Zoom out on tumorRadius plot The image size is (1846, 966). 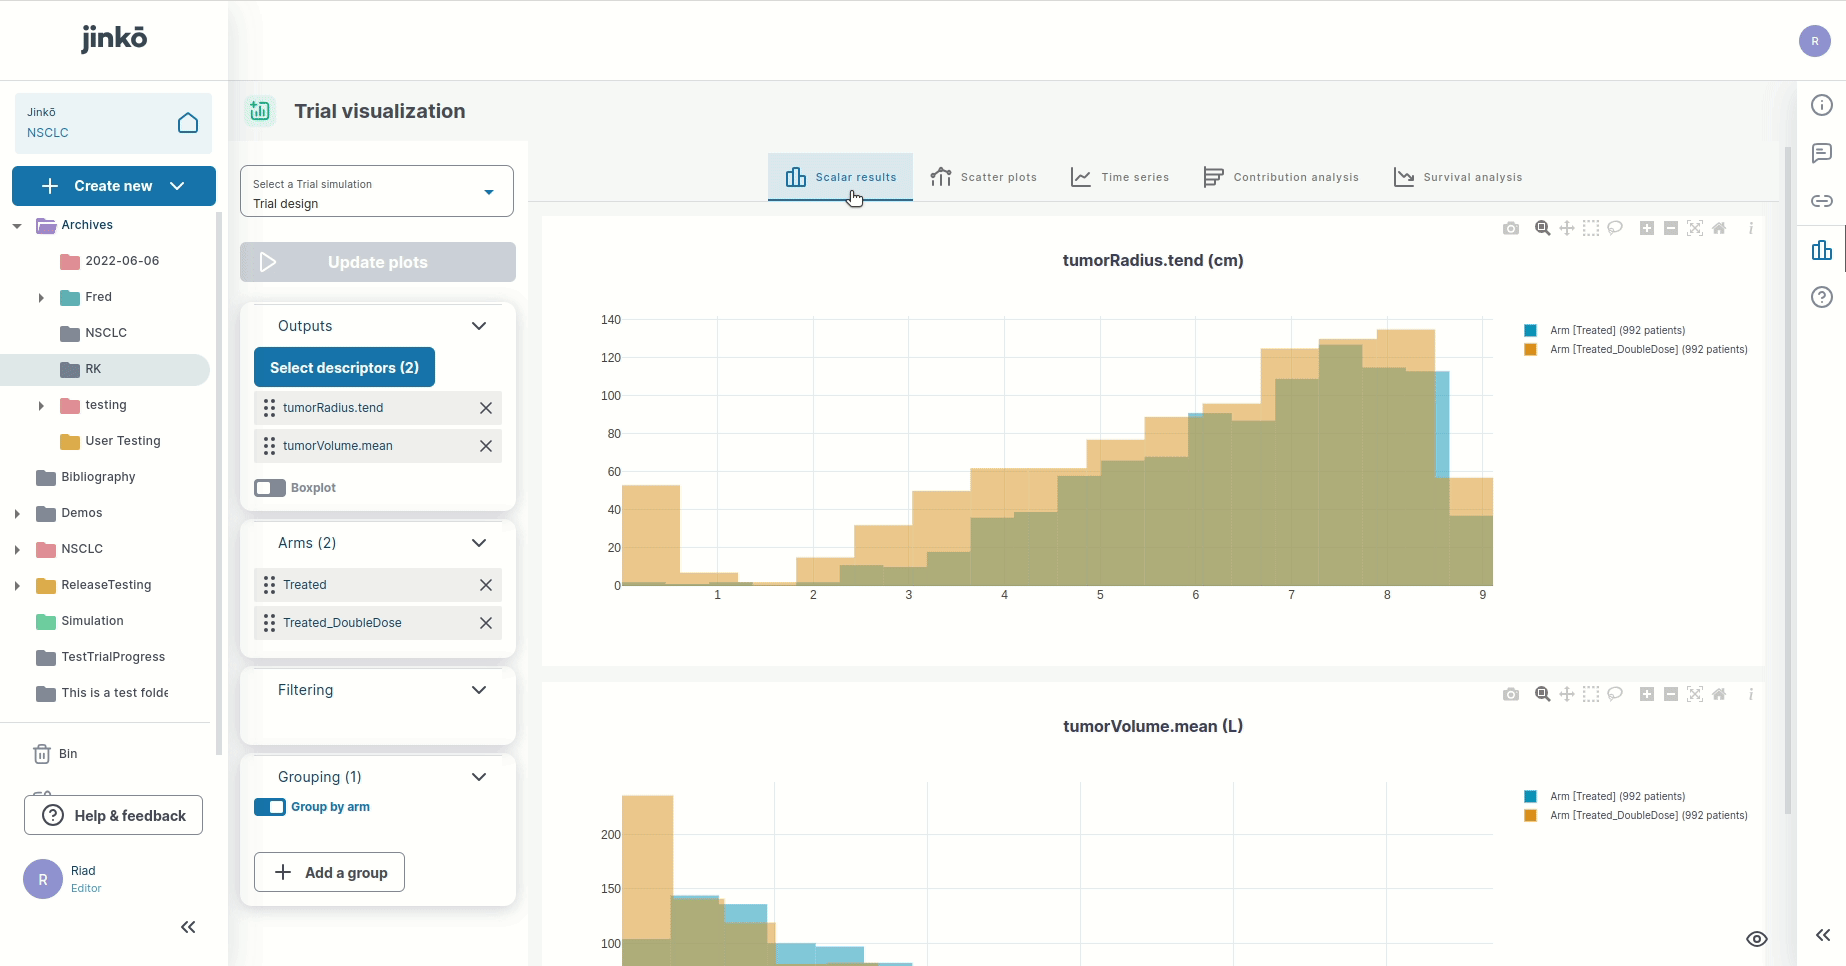pyautogui.click(x=1671, y=228)
